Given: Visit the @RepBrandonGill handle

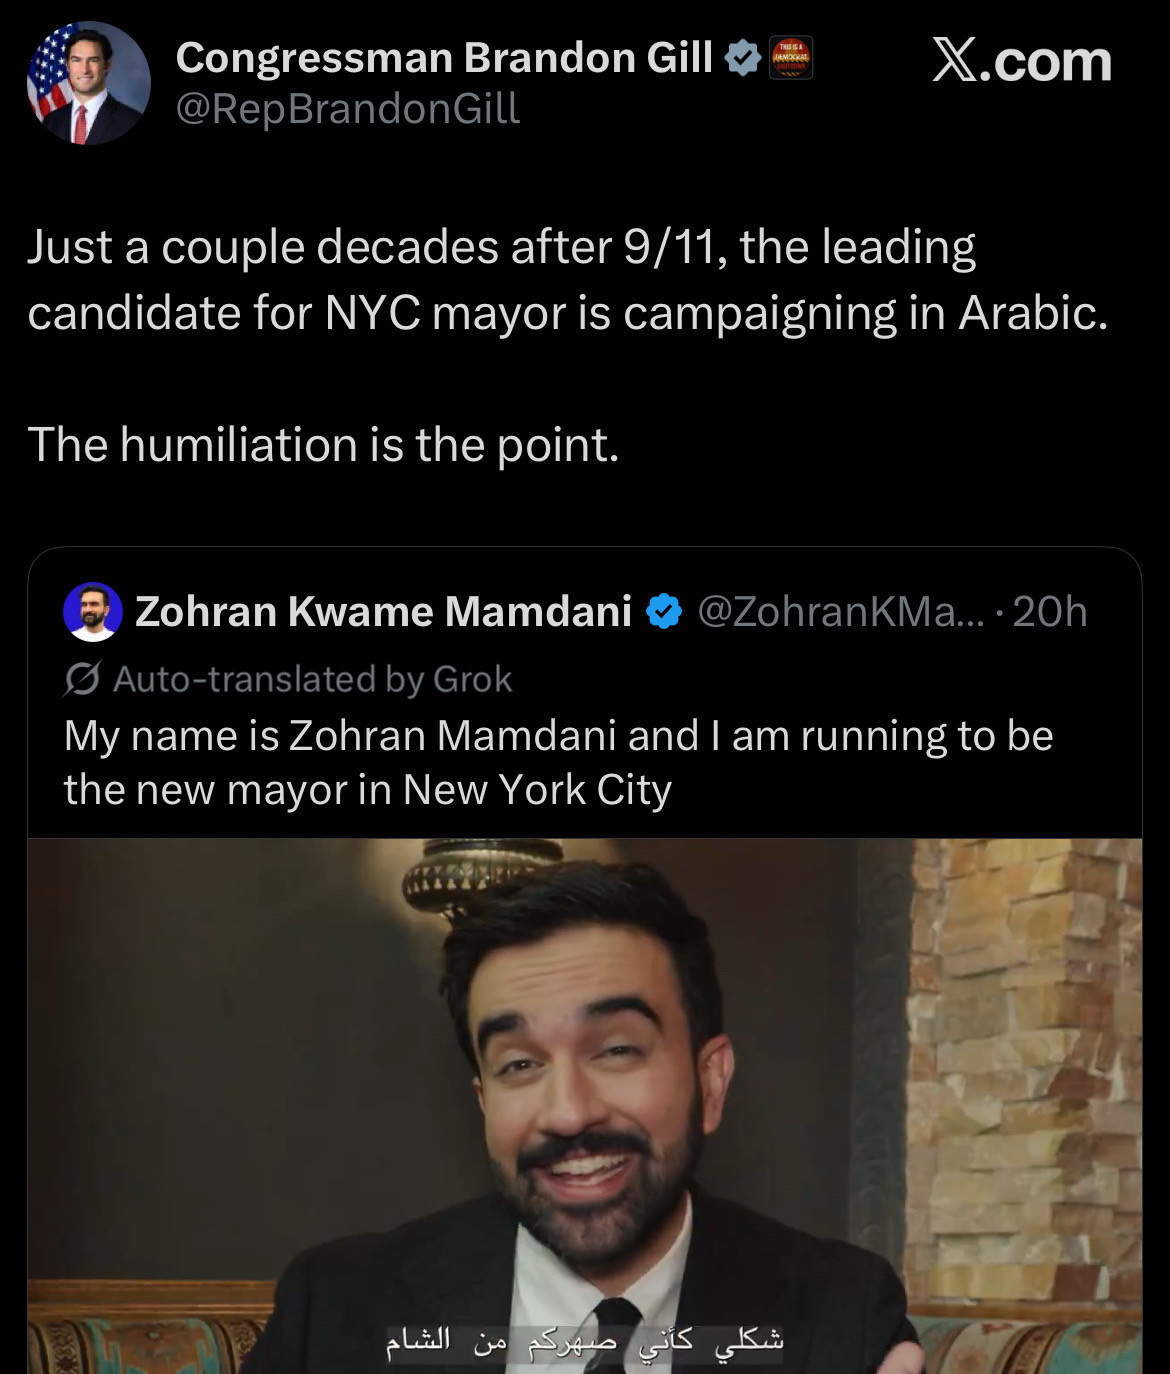Looking at the screenshot, I should [x=348, y=109].
